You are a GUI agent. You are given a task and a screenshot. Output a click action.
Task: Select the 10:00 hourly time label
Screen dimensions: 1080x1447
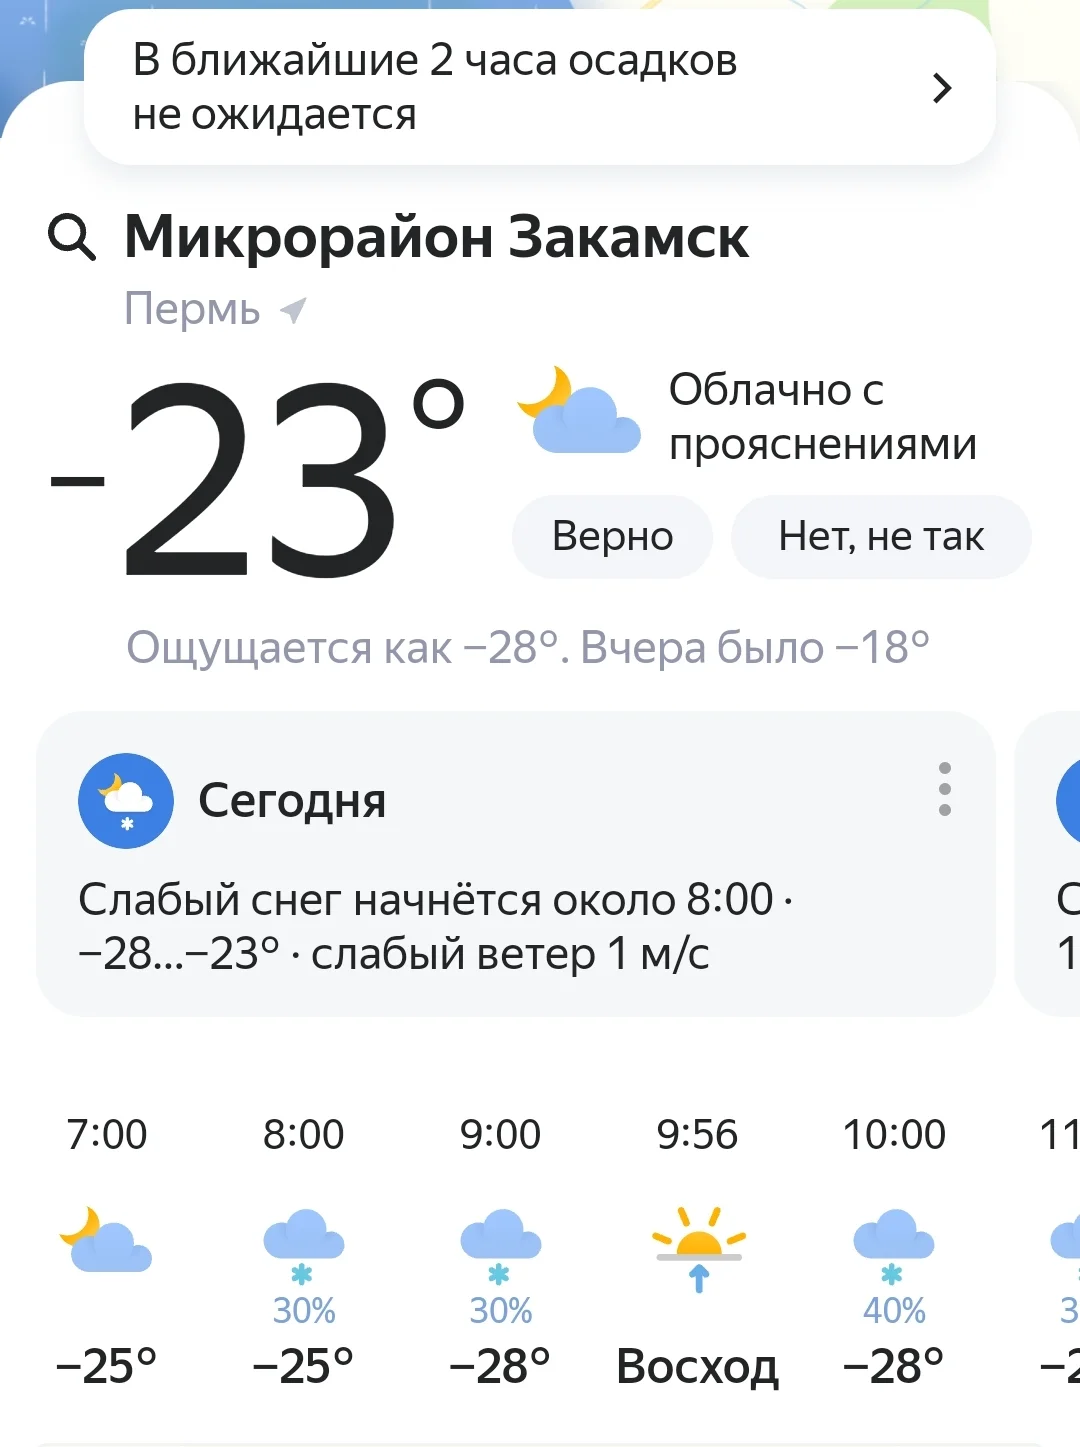(893, 1135)
